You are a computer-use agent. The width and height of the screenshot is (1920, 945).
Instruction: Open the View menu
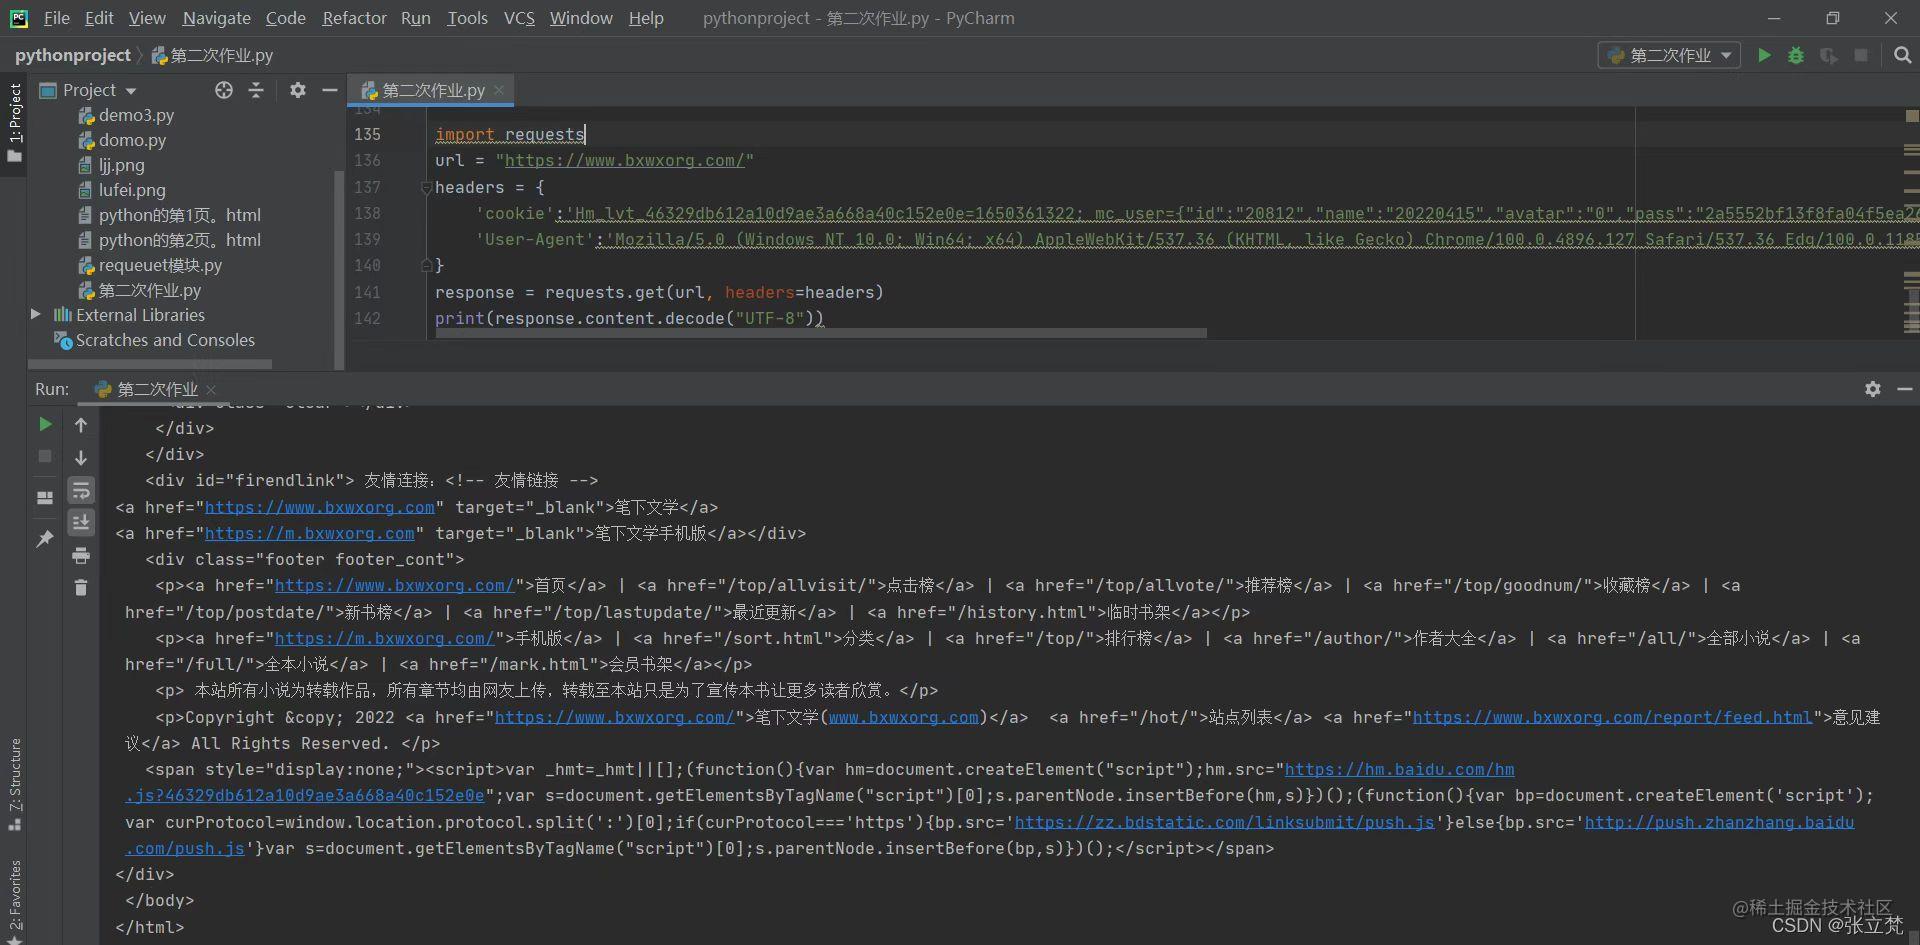(147, 18)
